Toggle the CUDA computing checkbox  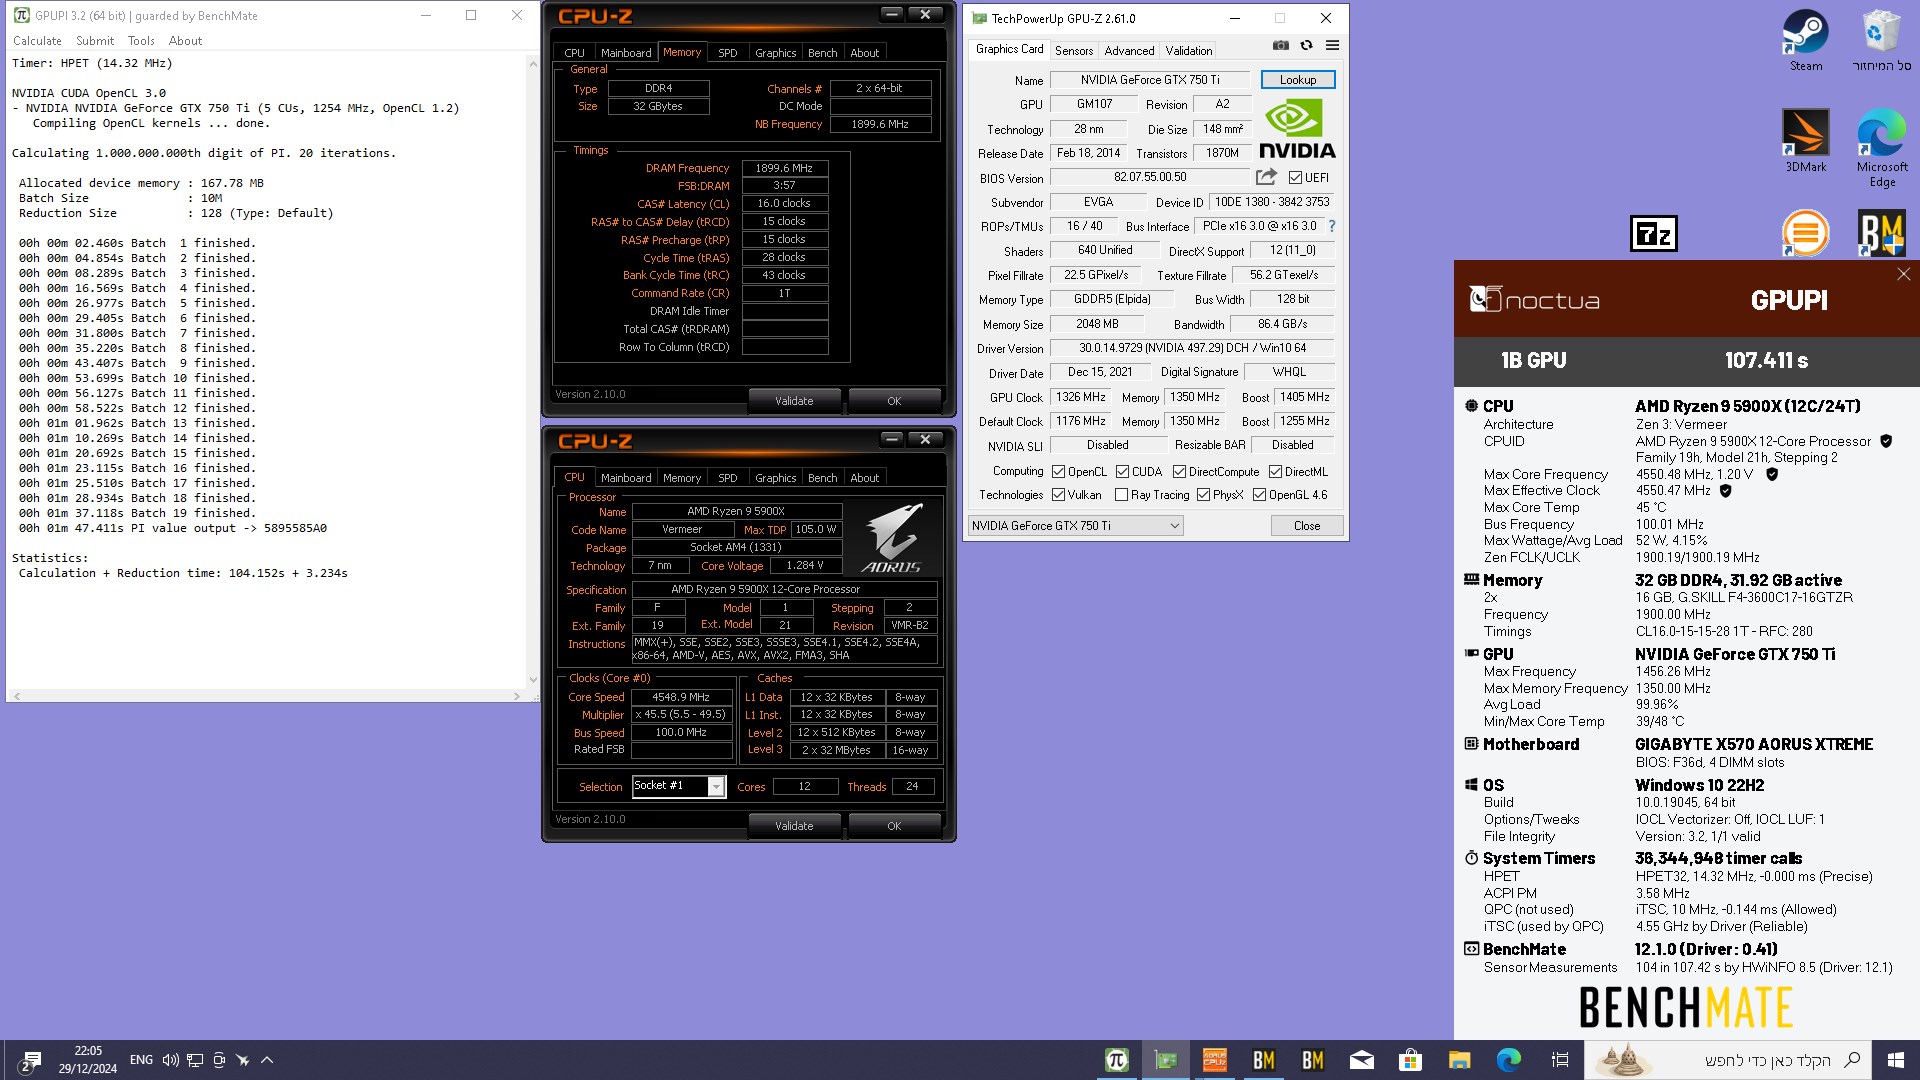[x=1122, y=472]
